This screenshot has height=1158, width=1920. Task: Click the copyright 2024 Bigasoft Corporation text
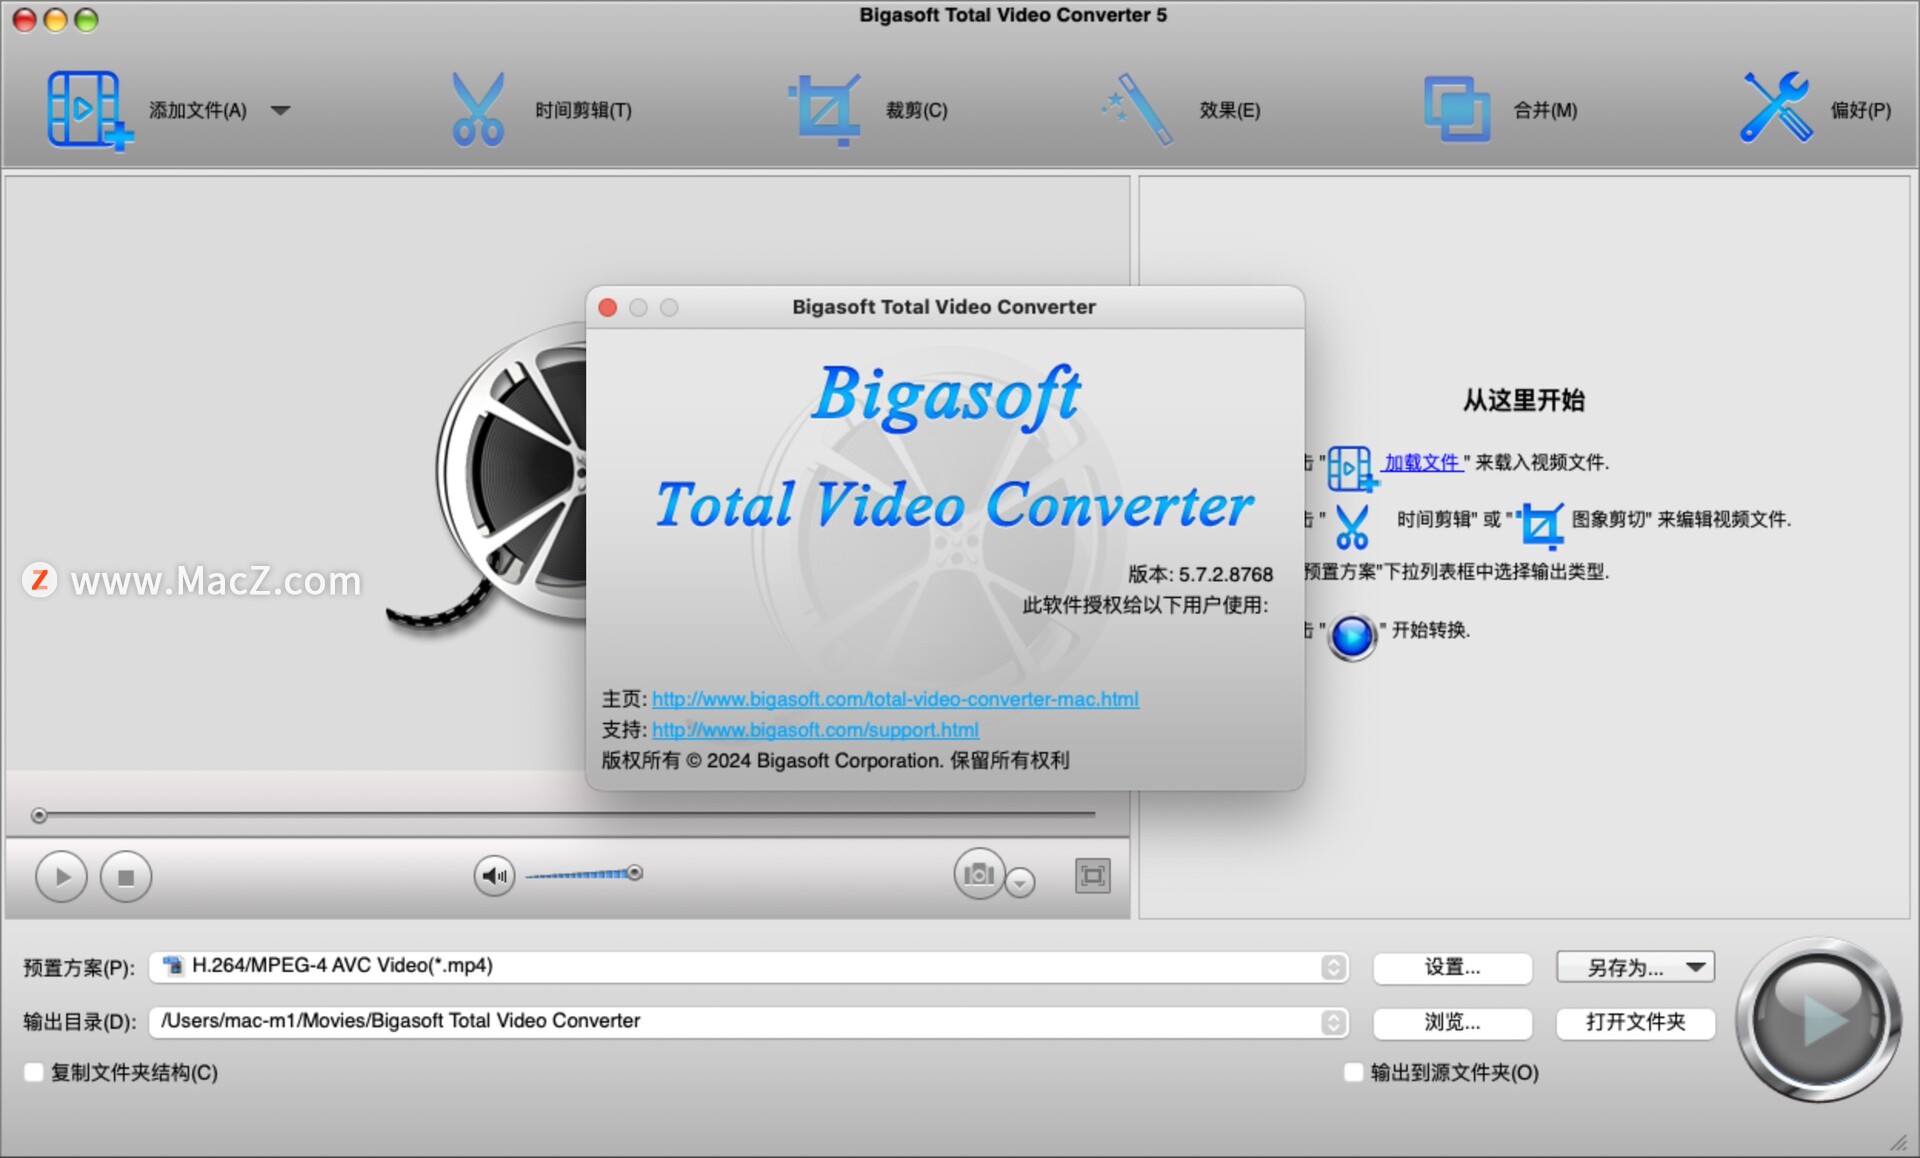pos(835,760)
